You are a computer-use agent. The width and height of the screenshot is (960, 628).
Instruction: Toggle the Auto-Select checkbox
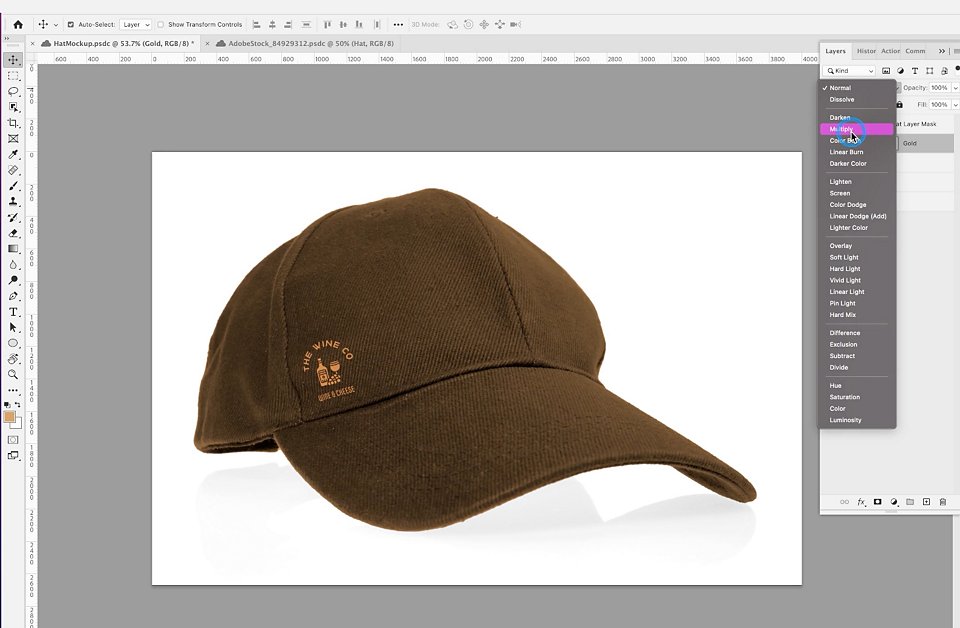[70, 24]
